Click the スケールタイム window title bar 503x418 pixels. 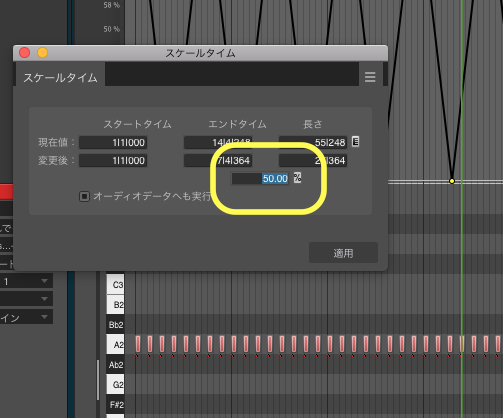[200, 53]
